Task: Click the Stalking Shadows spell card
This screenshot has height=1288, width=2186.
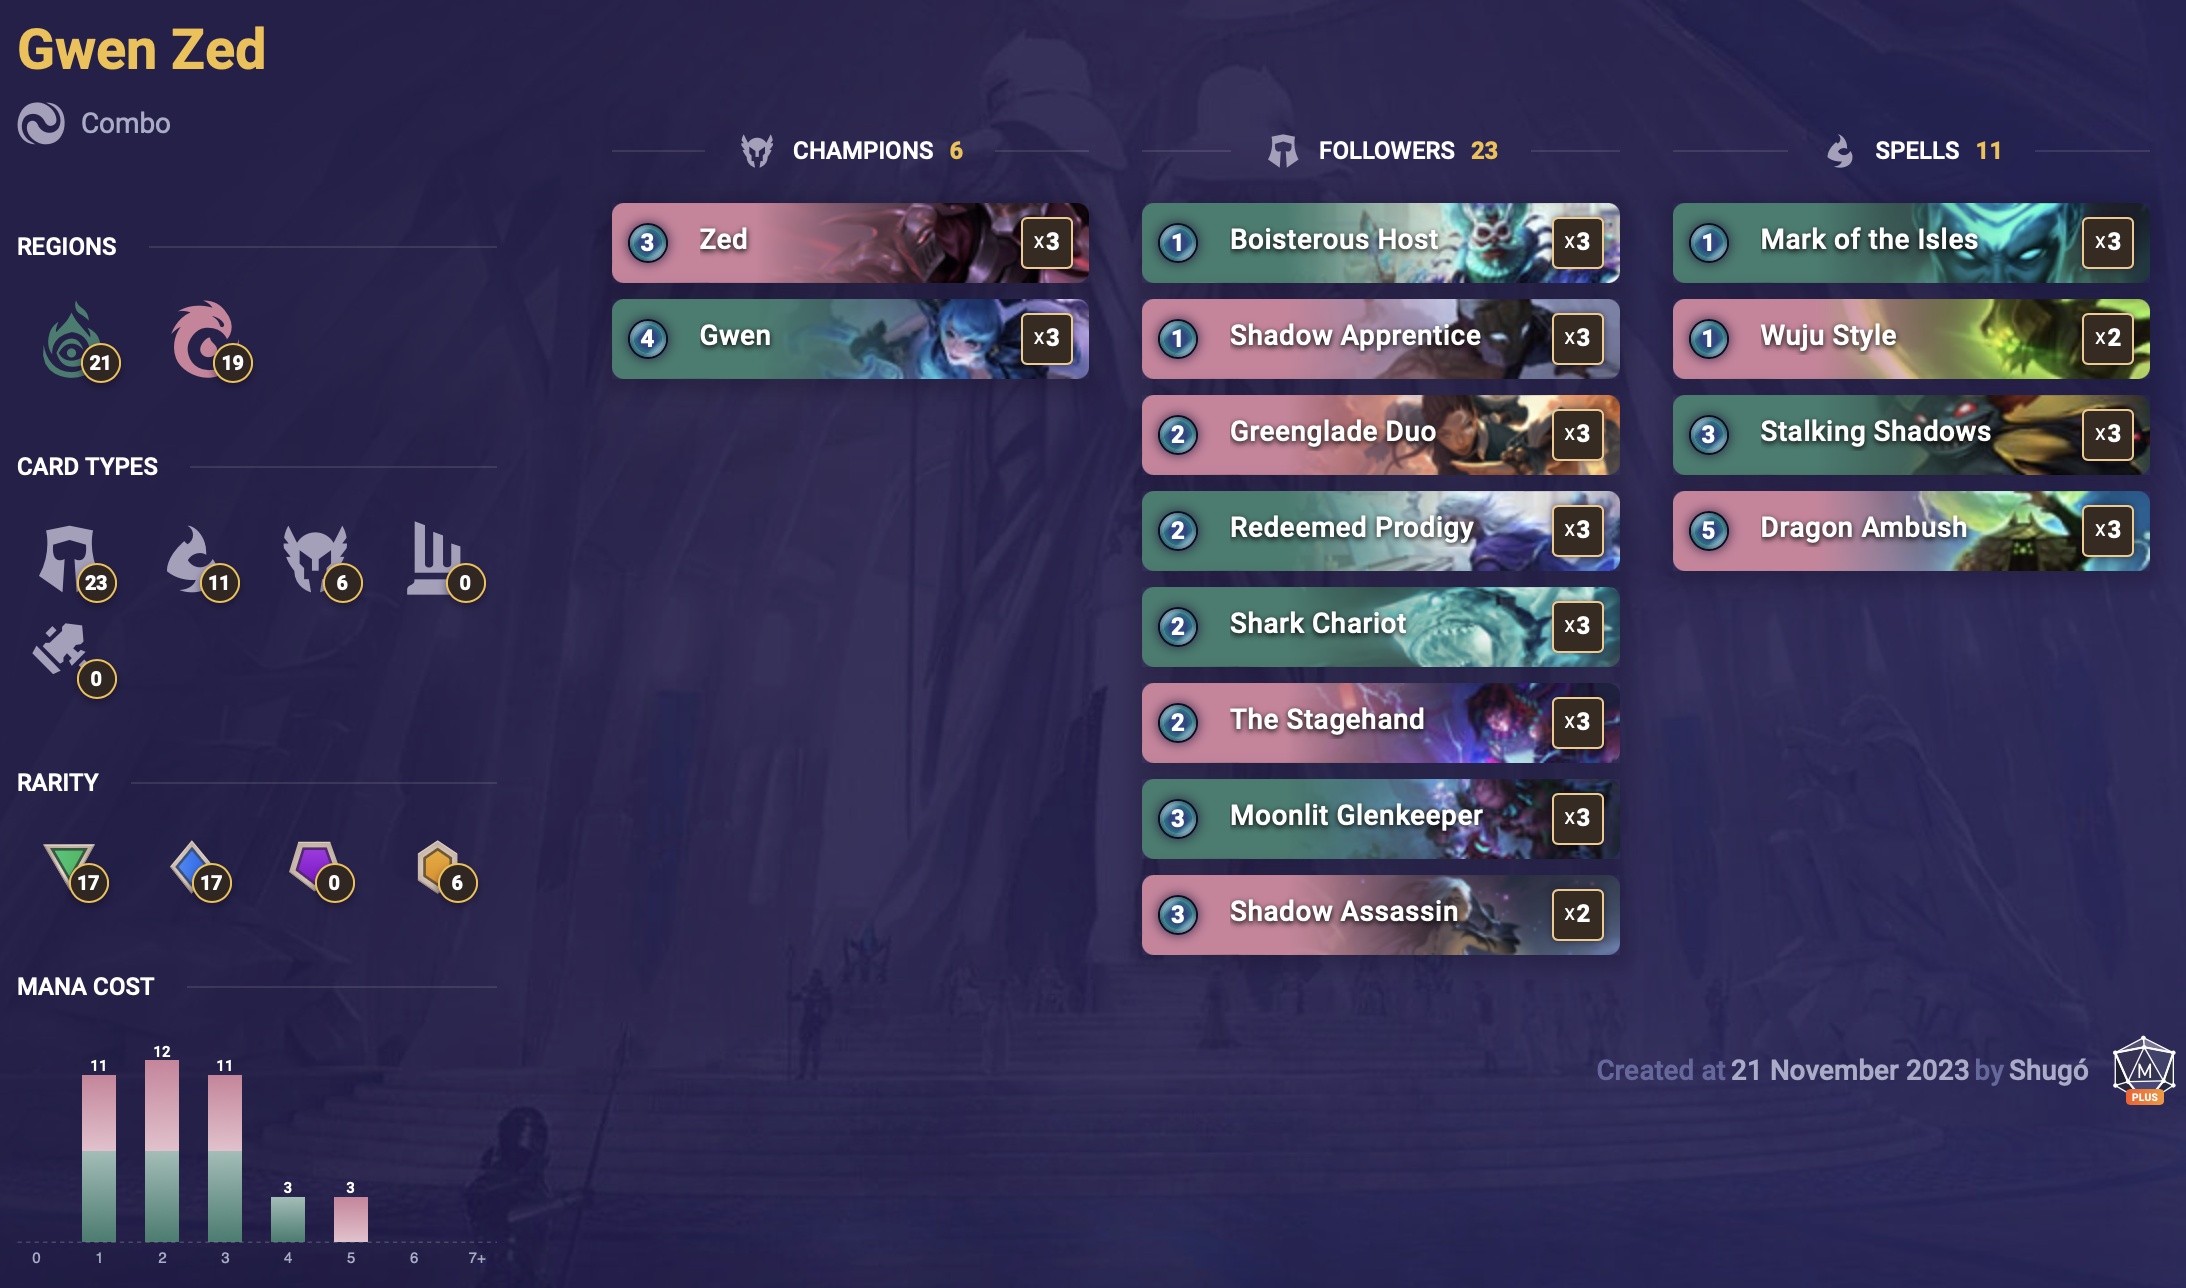Action: pos(1907,432)
